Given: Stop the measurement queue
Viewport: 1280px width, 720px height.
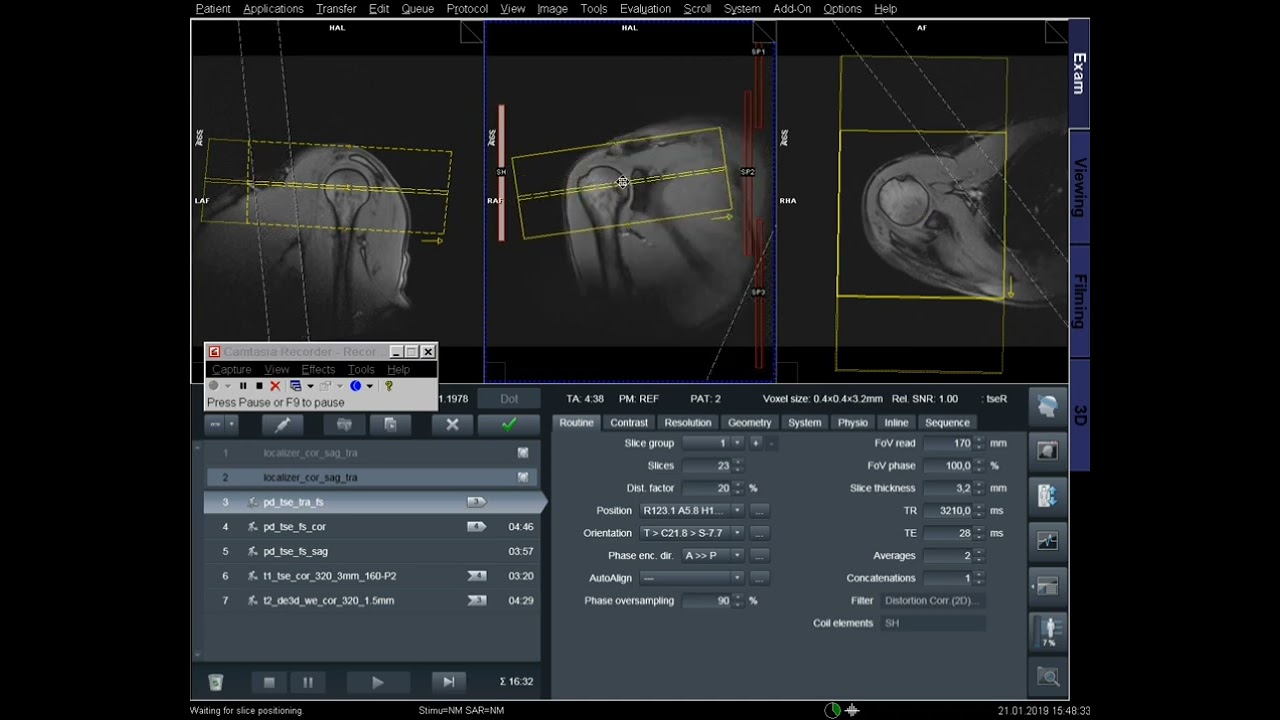Looking at the screenshot, I should [x=269, y=682].
